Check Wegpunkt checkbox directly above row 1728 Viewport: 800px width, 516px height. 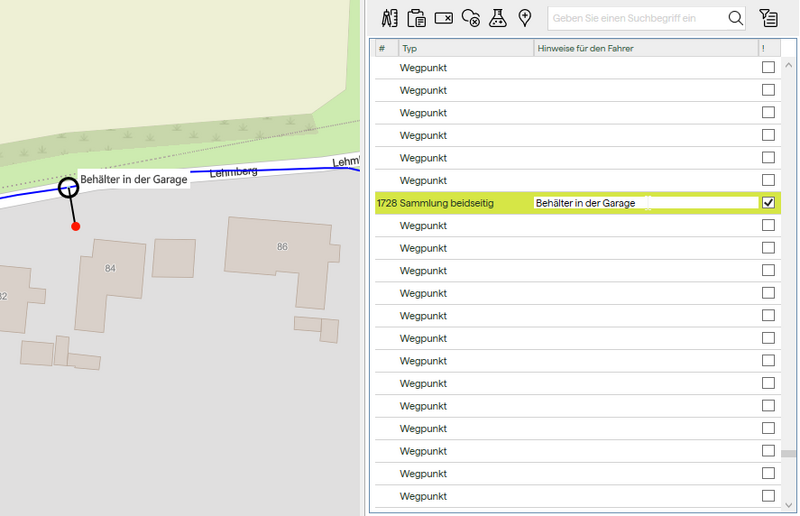click(x=768, y=180)
